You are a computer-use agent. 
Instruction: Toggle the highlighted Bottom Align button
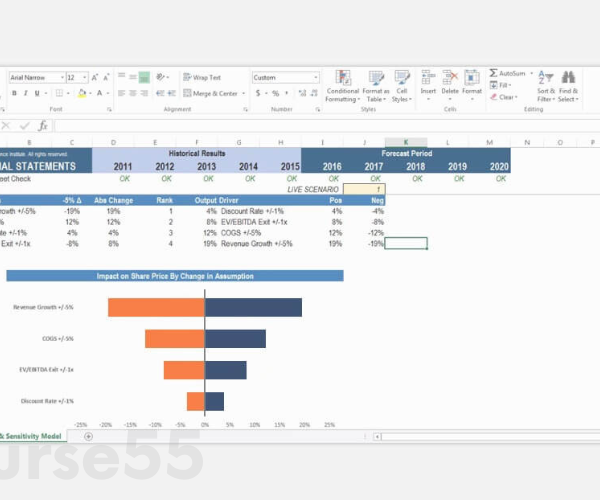(x=144, y=77)
